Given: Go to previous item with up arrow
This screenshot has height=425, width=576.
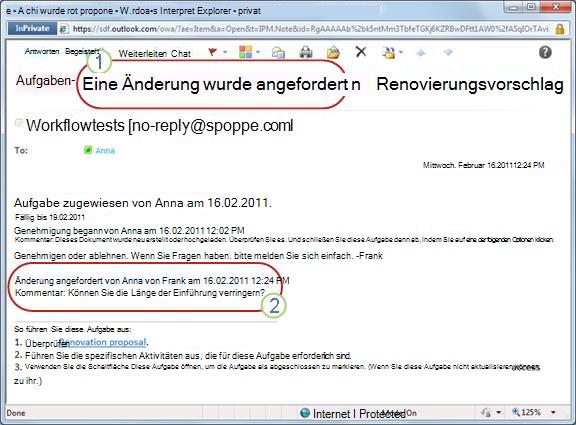Looking at the screenshot, I should 421,53.
